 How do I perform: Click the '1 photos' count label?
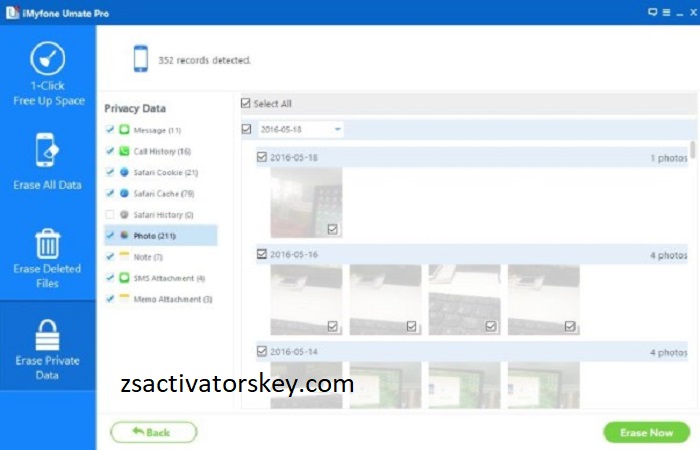669,158
